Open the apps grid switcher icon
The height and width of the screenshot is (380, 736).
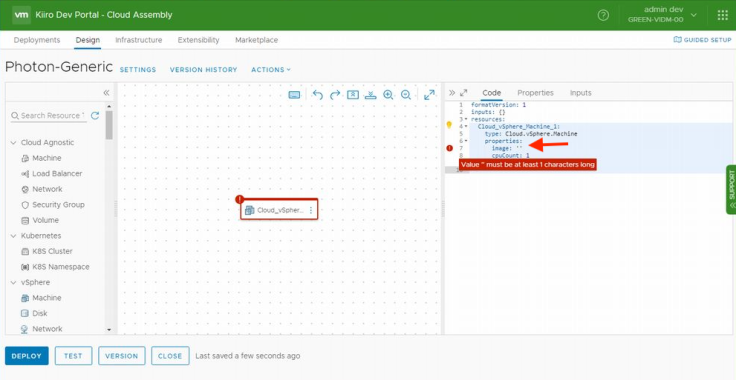click(722, 15)
